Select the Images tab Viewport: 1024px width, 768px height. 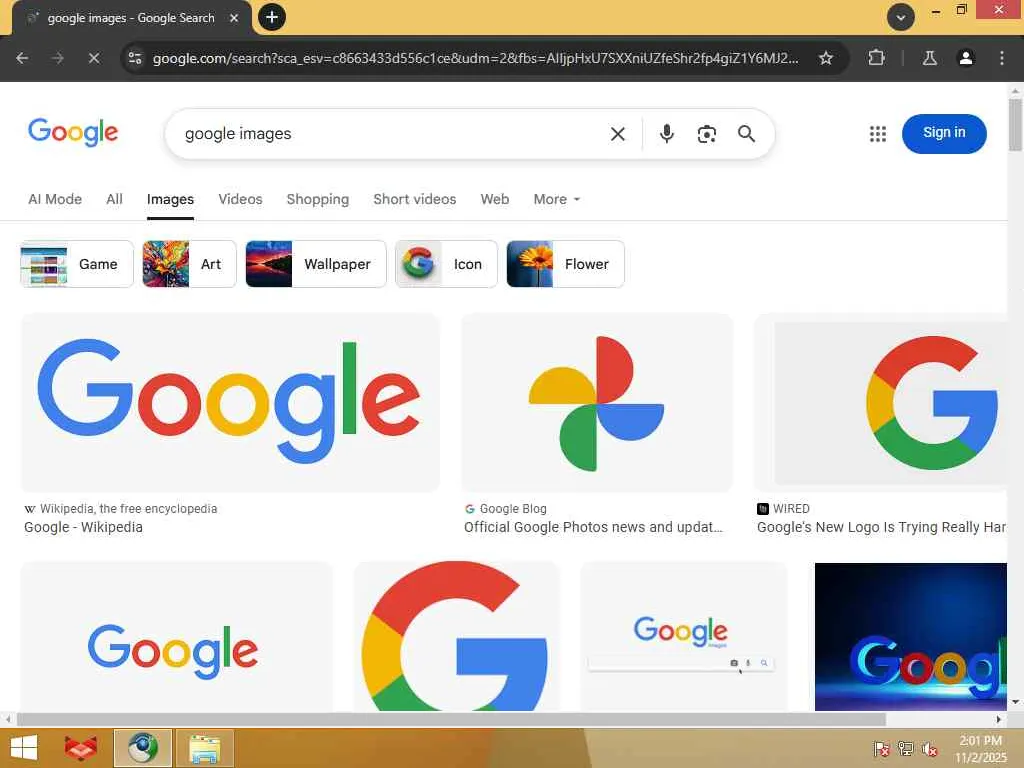pyautogui.click(x=170, y=199)
